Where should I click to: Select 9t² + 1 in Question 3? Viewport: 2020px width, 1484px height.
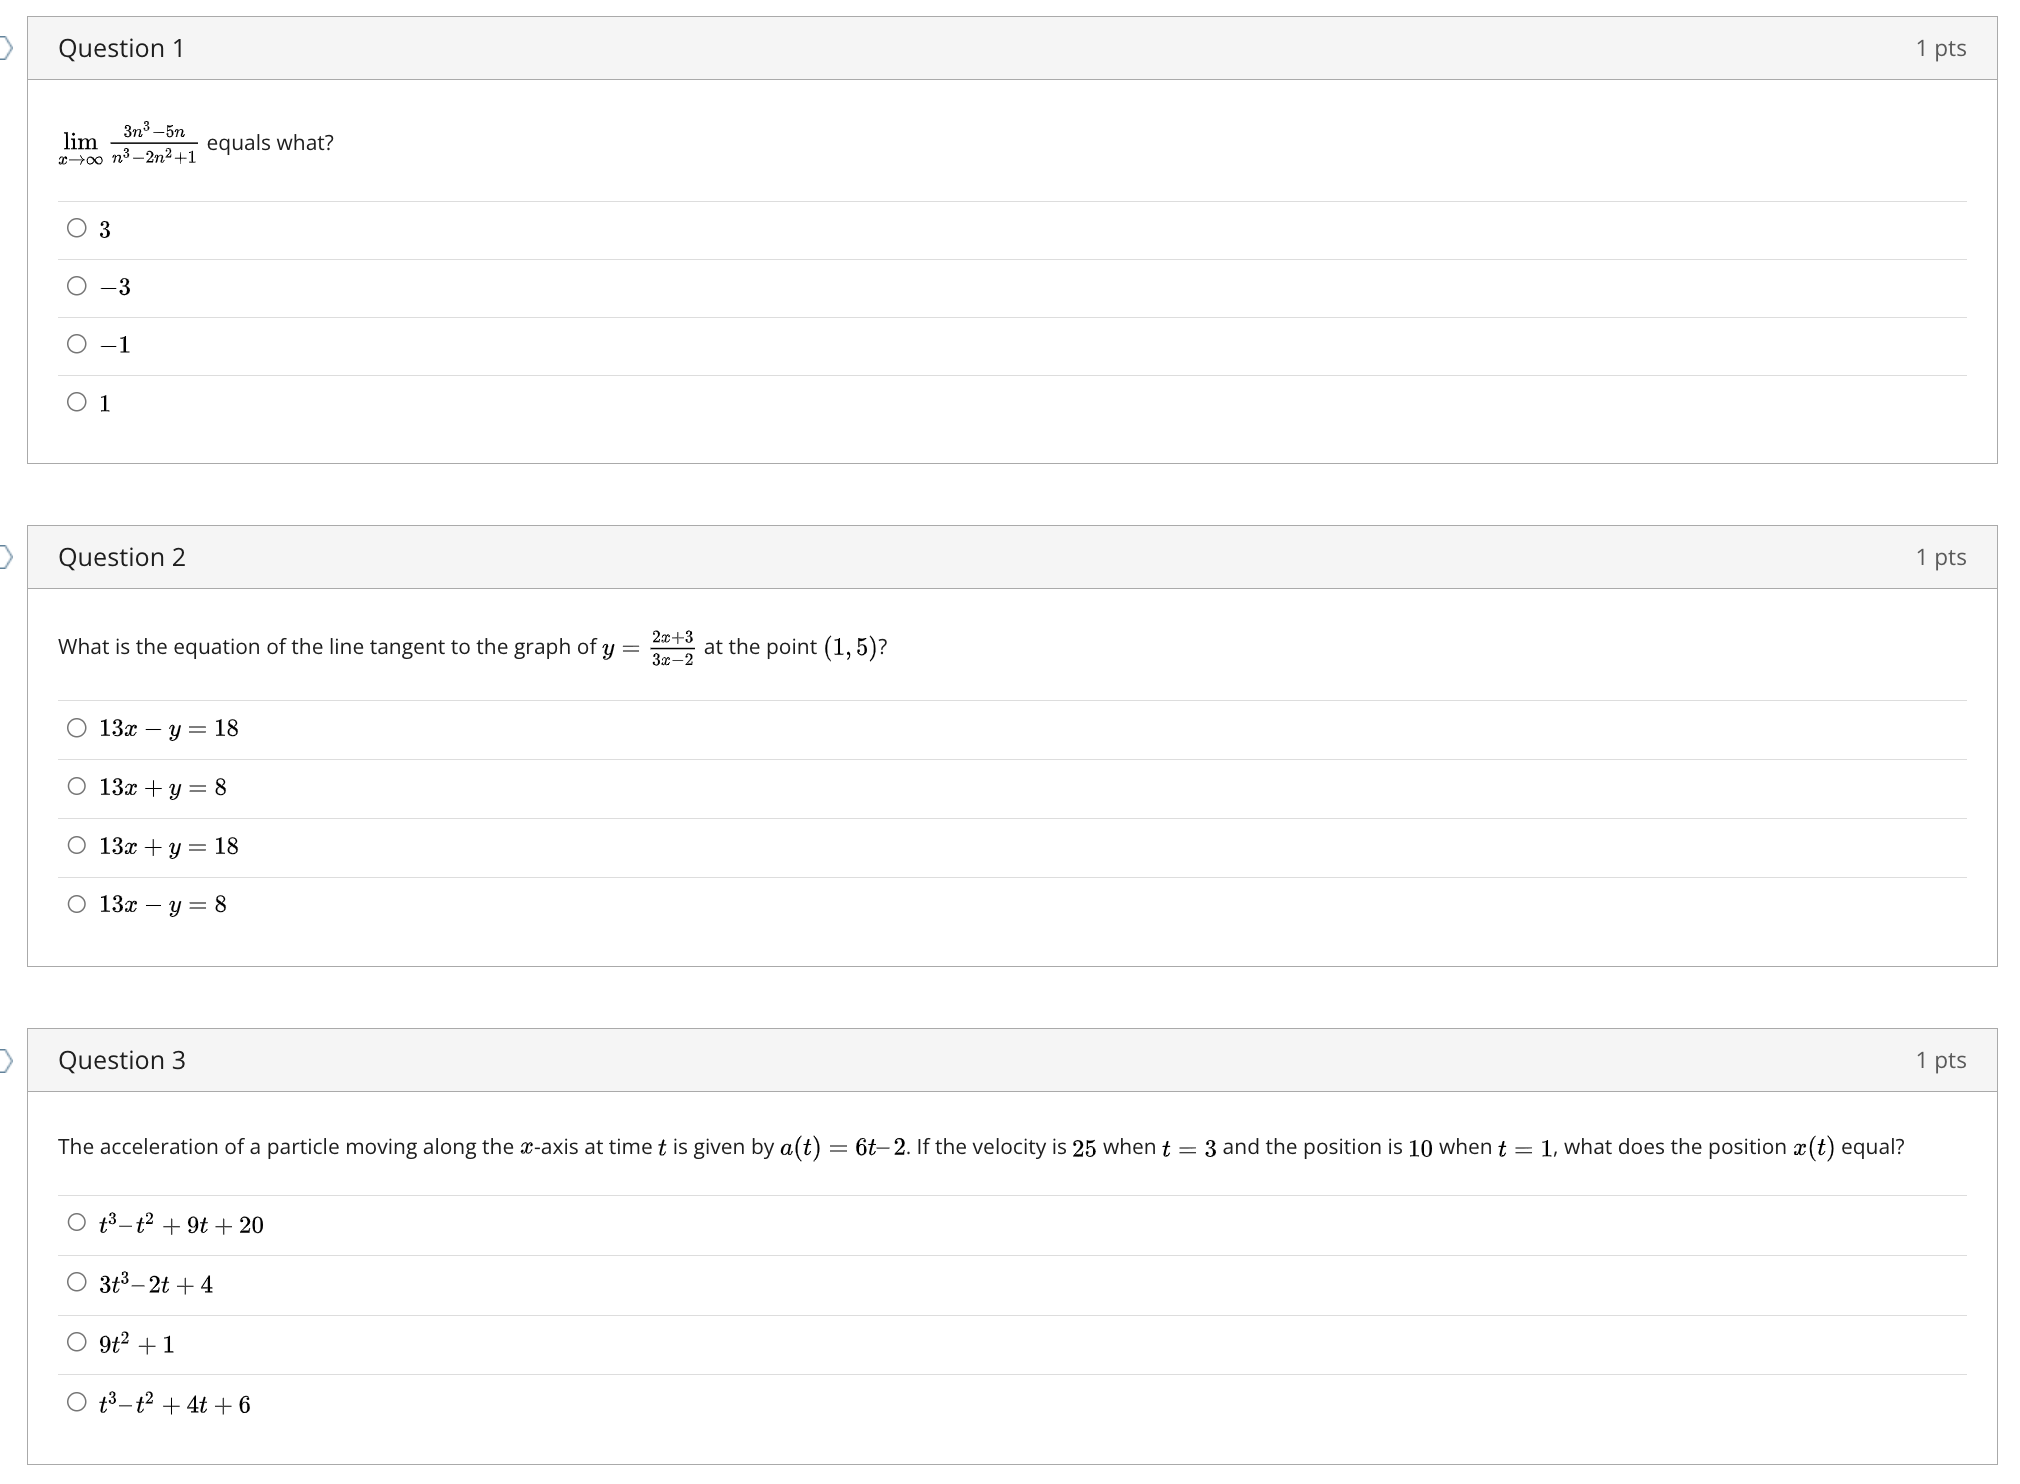pyautogui.click(x=77, y=1342)
